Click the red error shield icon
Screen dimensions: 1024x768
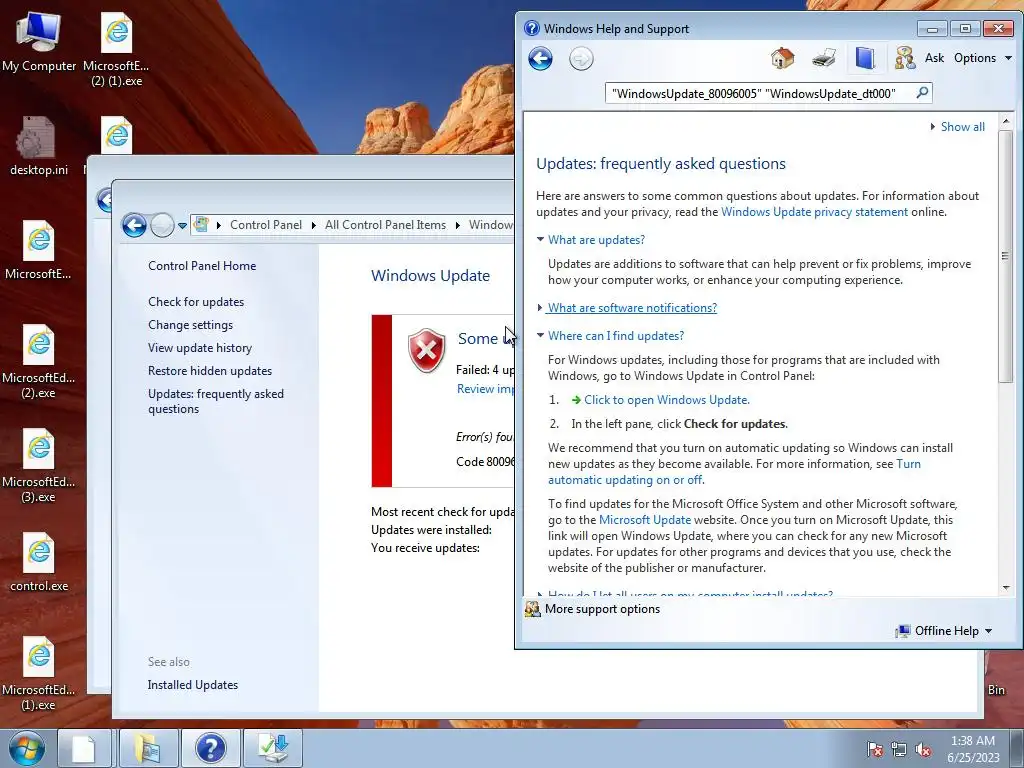coord(426,351)
